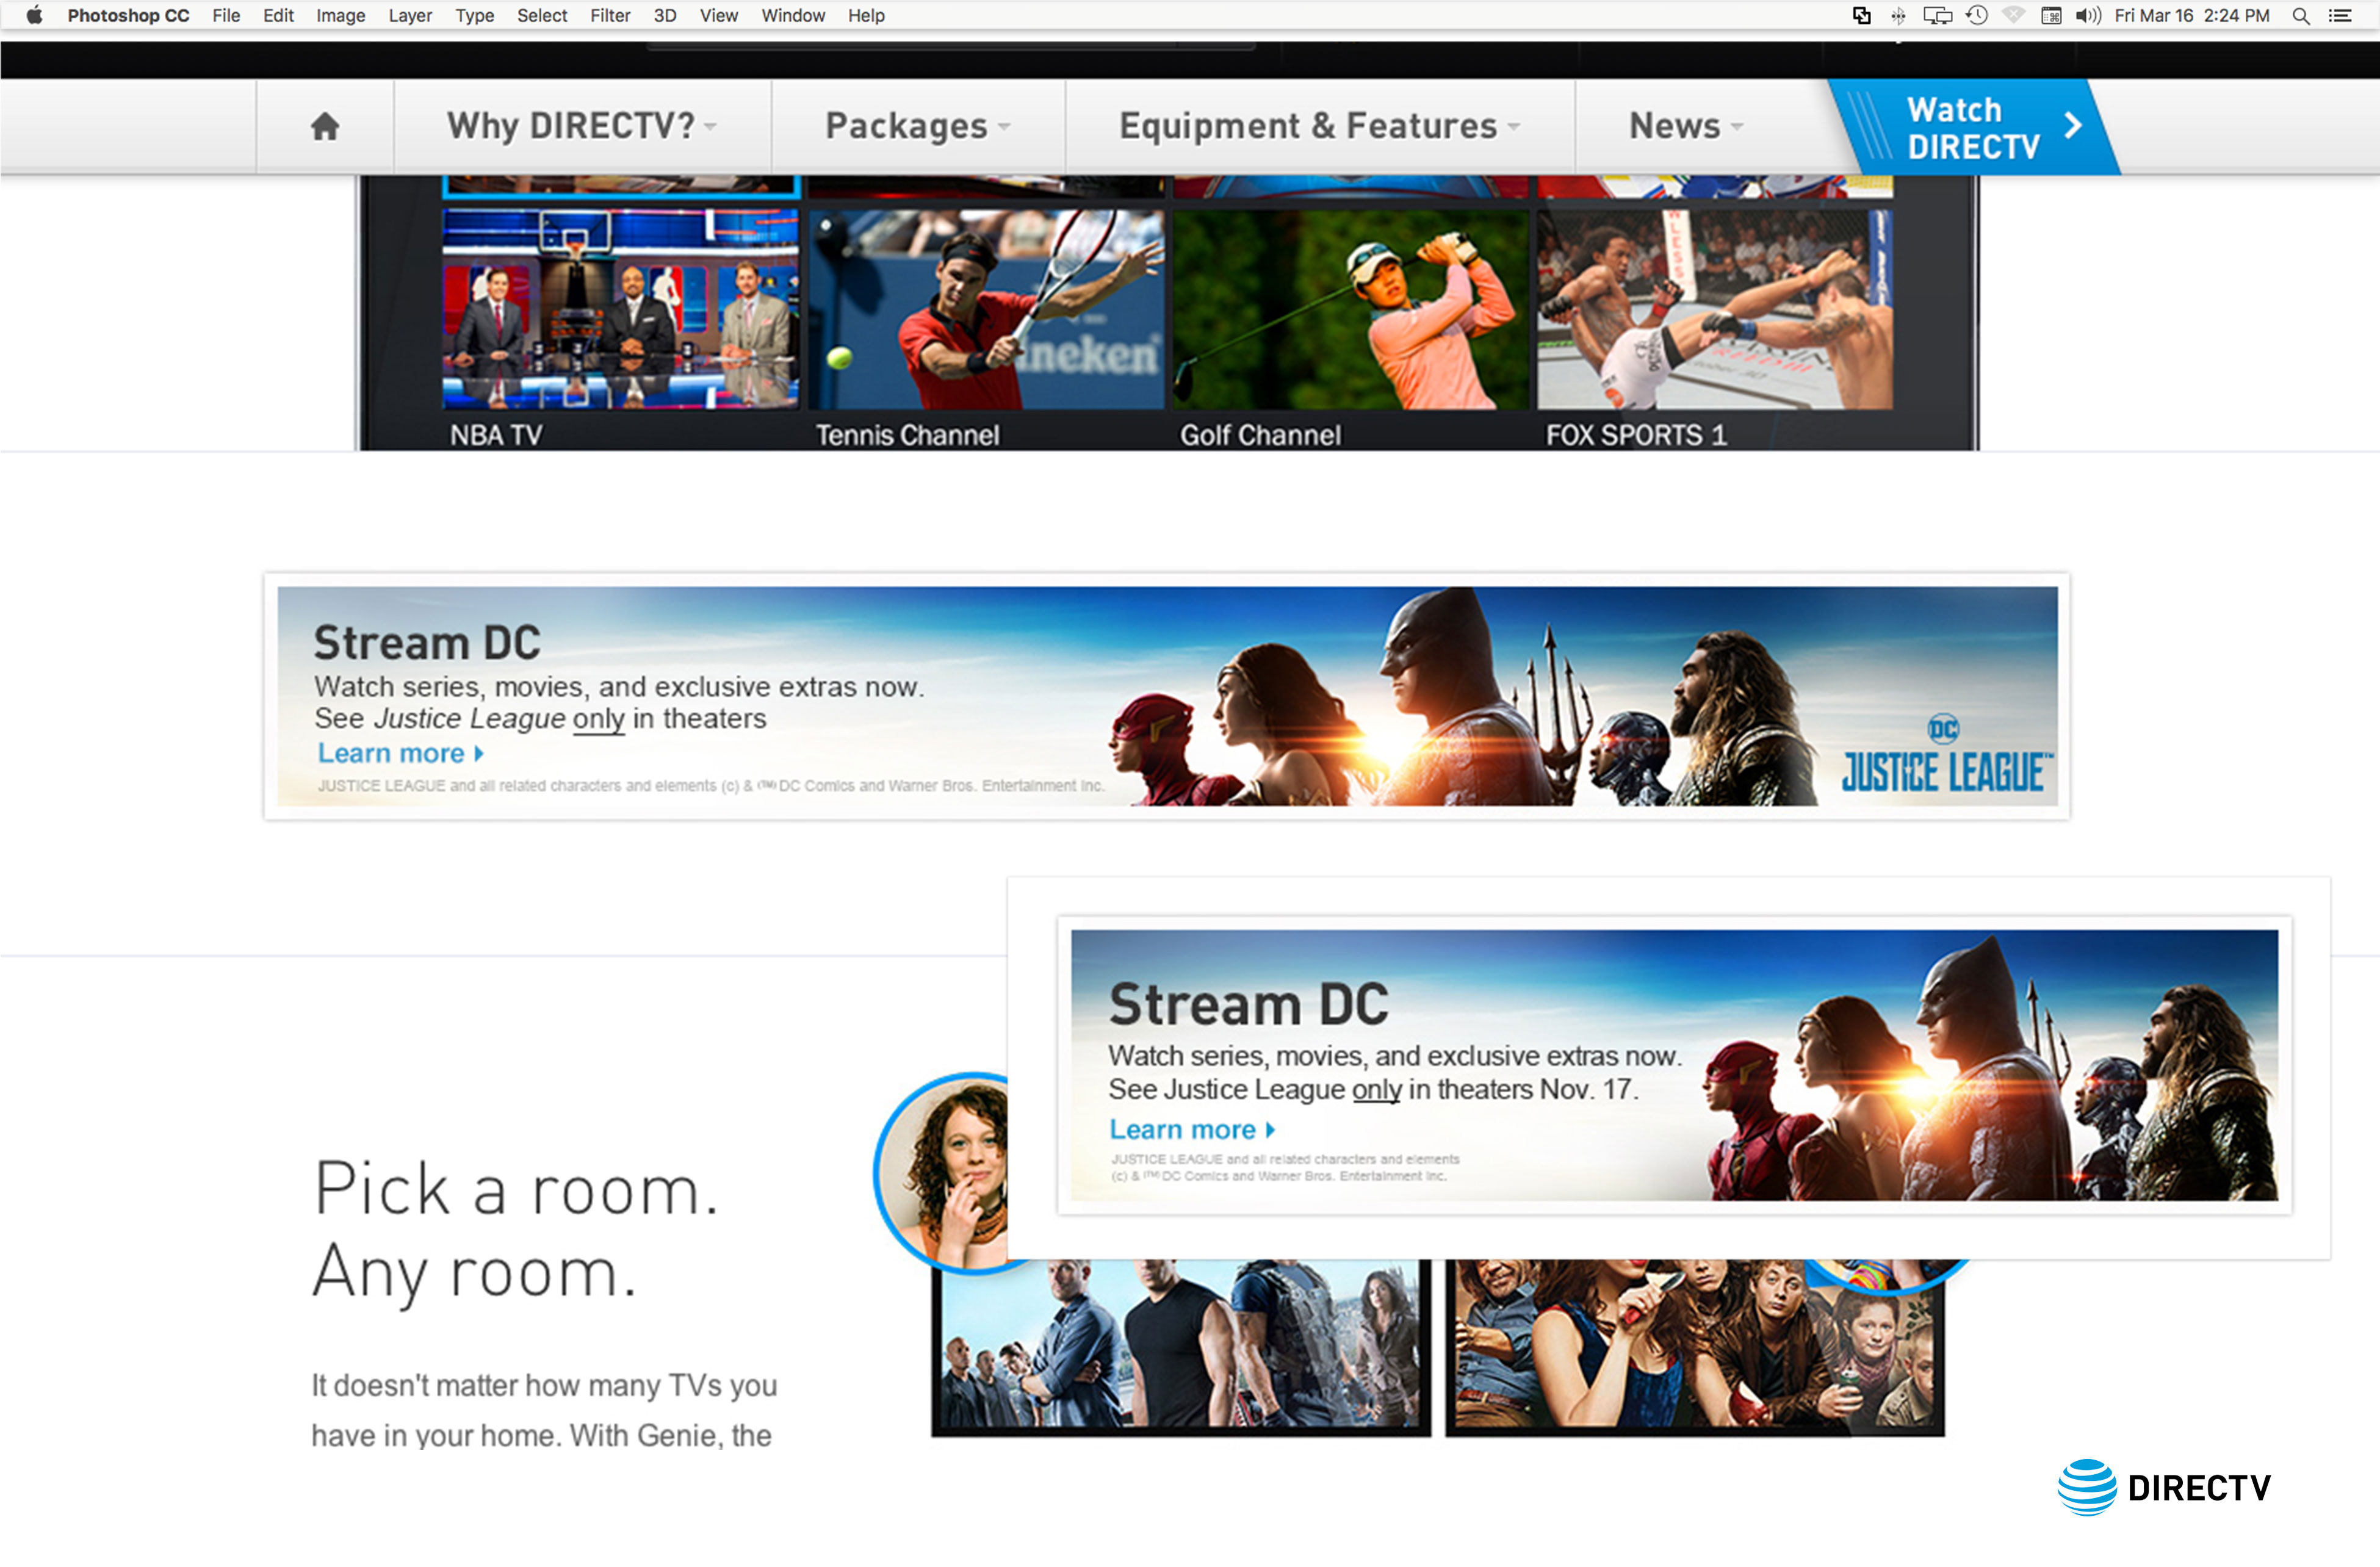Select the Tennis Channel thumbnail
The width and height of the screenshot is (2380, 1567).
[x=985, y=308]
